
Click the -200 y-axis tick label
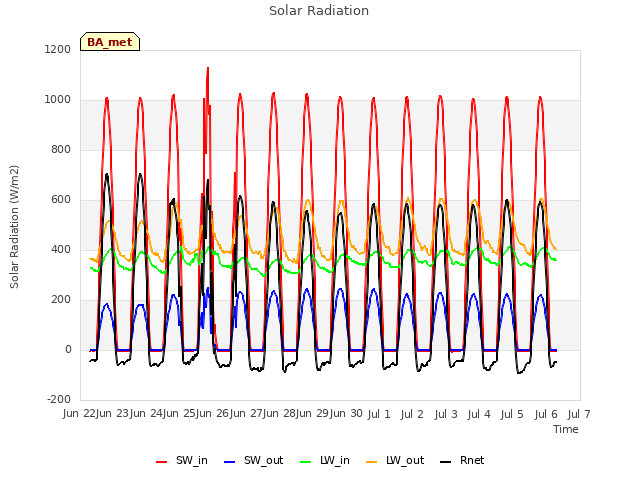(x=59, y=399)
